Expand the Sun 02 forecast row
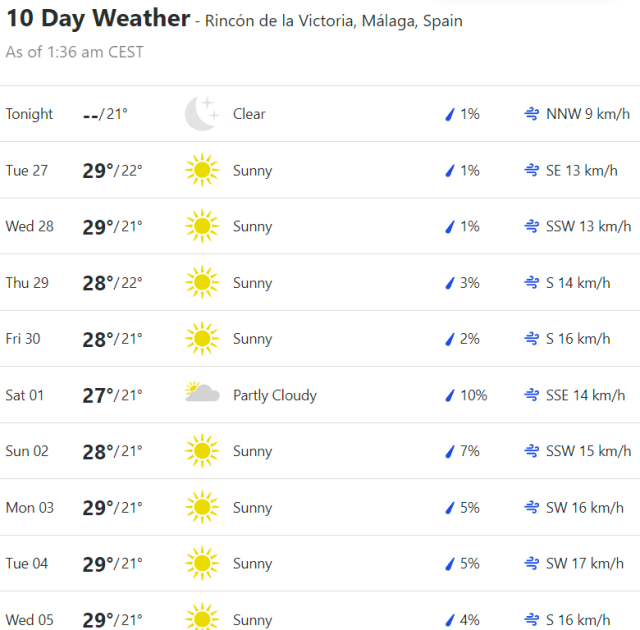 click(320, 451)
